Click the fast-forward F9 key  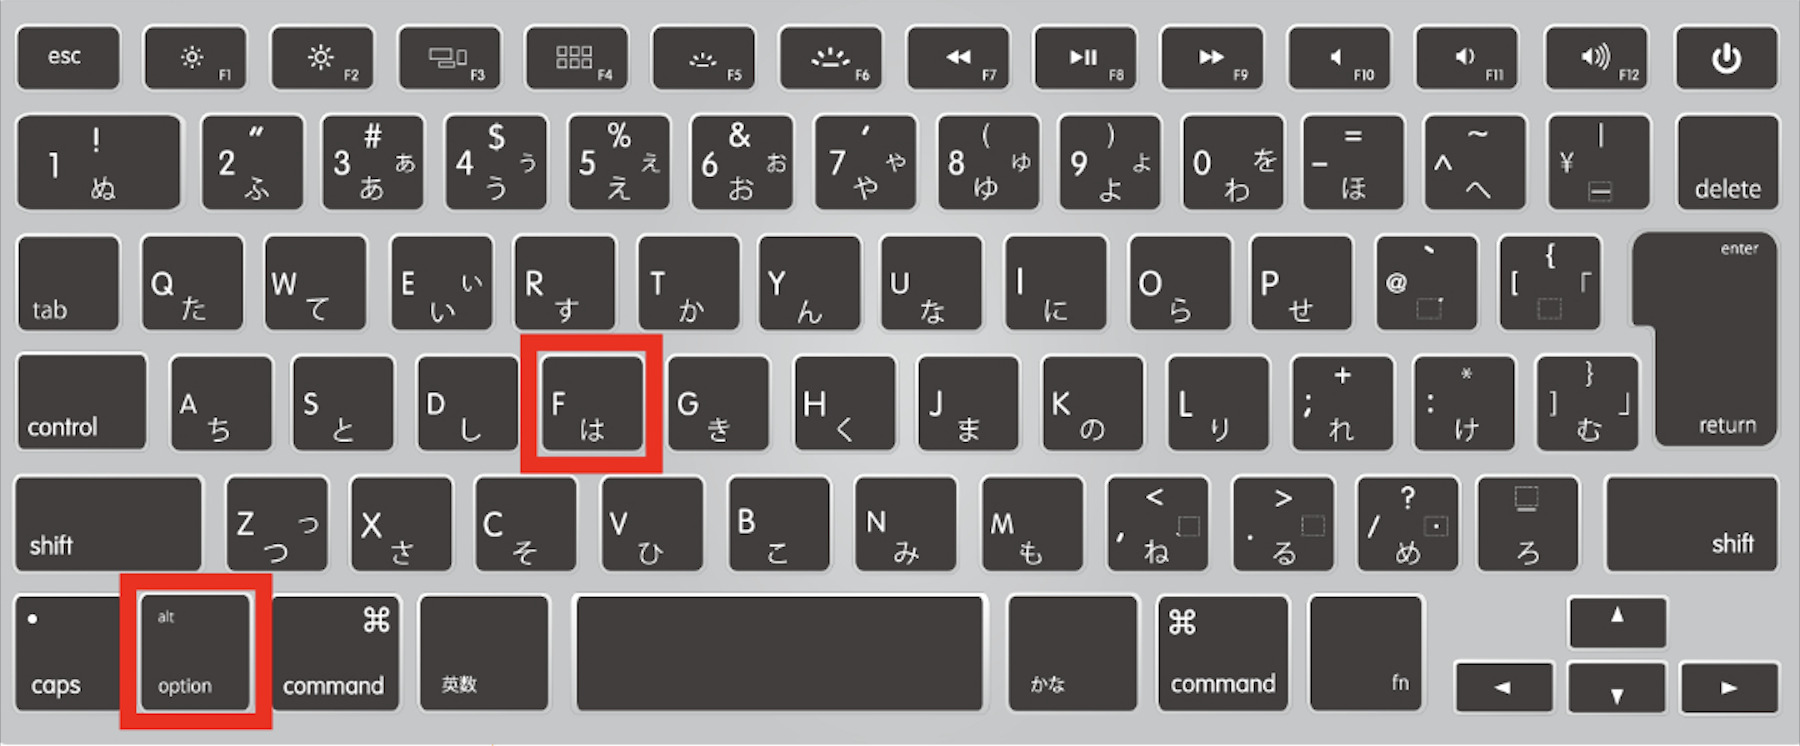pos(1212,58)
